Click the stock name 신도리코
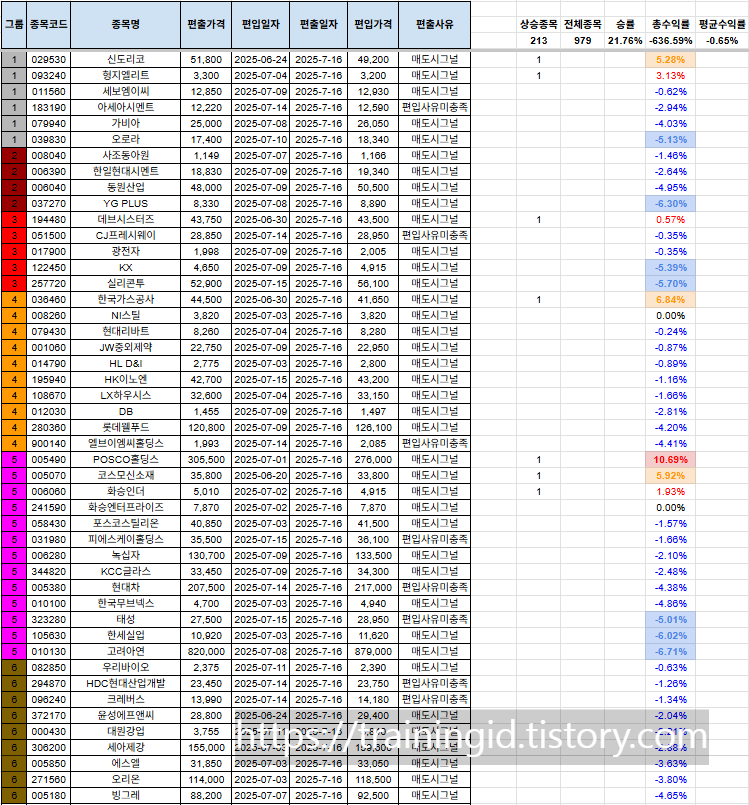 126,60
